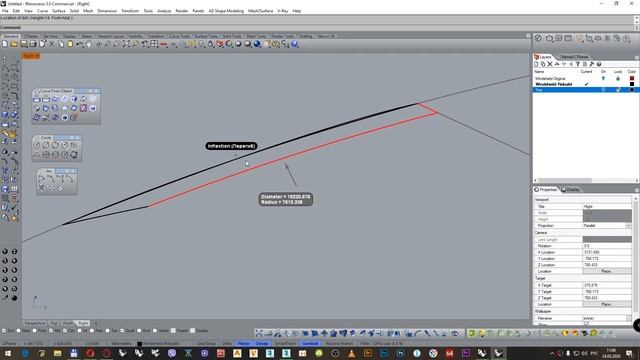Click first icon in Curve From Object palette

click(37, 99)
